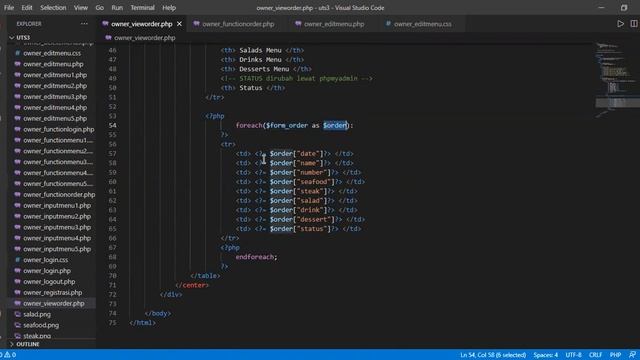Screen dimensions: 640x360
Task: Open owner_editmenu5.php file
Action: pos(55,119)
